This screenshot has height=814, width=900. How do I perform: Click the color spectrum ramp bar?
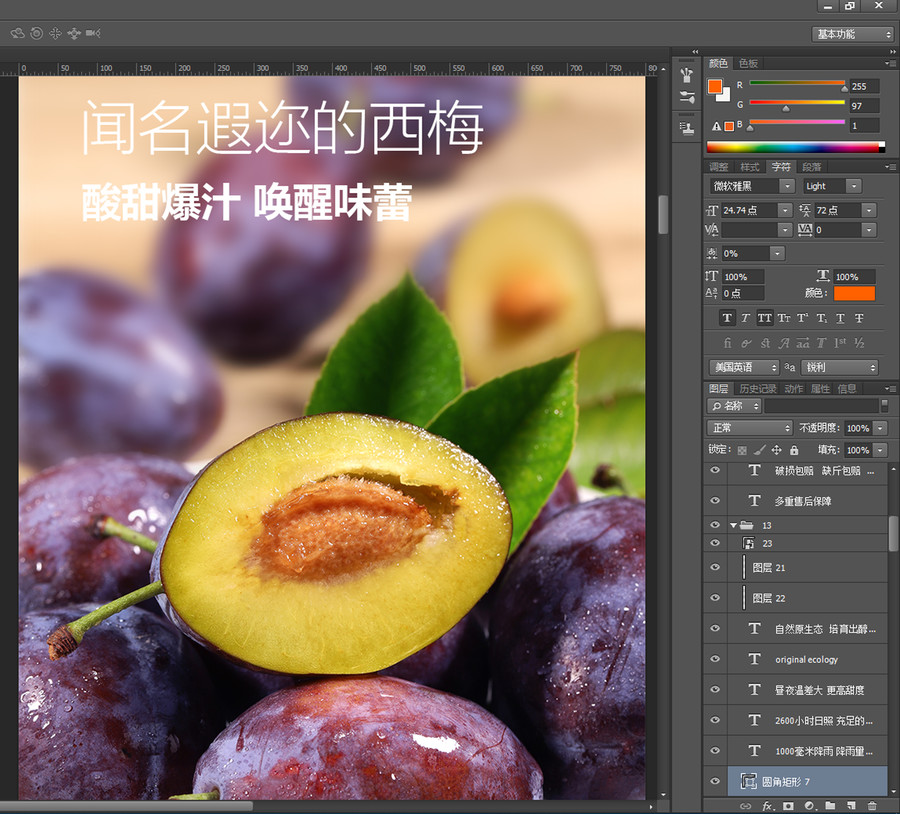click(x=795, y=147)
